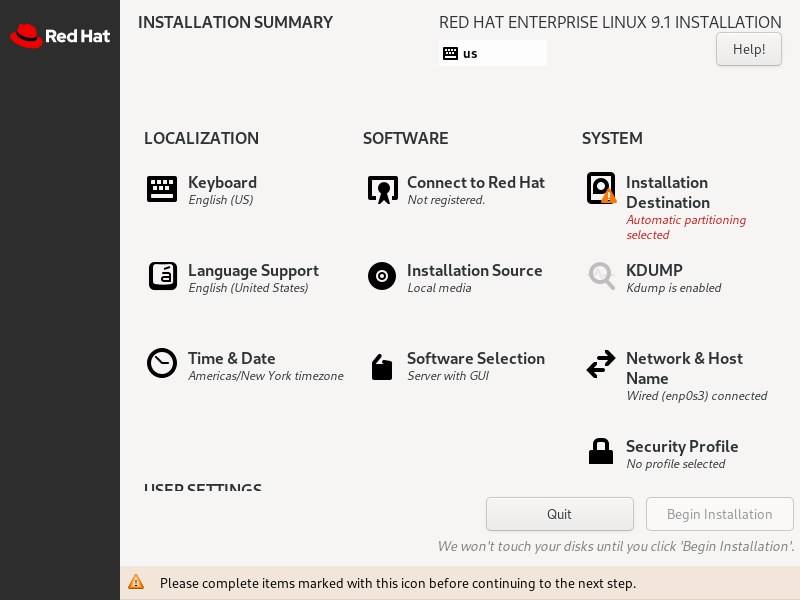This screenshot has width=800, height=600.
Task: Click 'Installation Destination' title
Action: [x=668, y=192]
